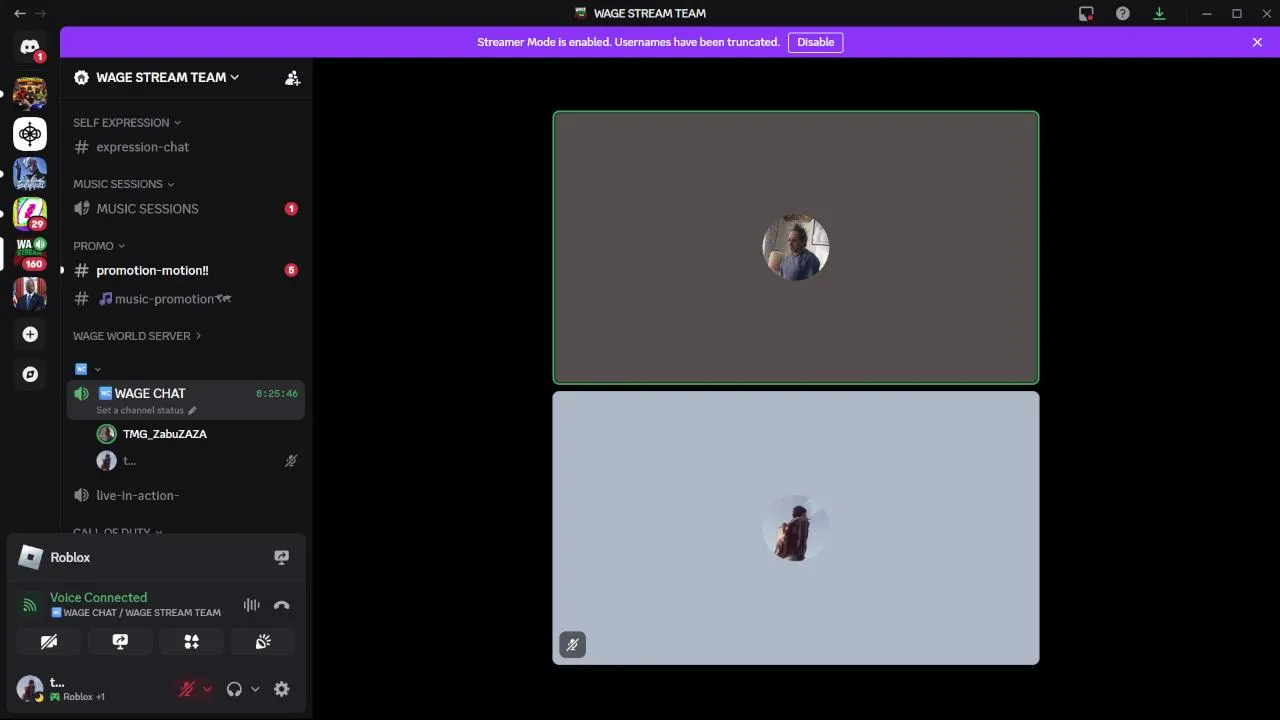This screenshot has height=720, width=1280.
Task: Click Set a channel status
Action: click(x=140, y=410)
